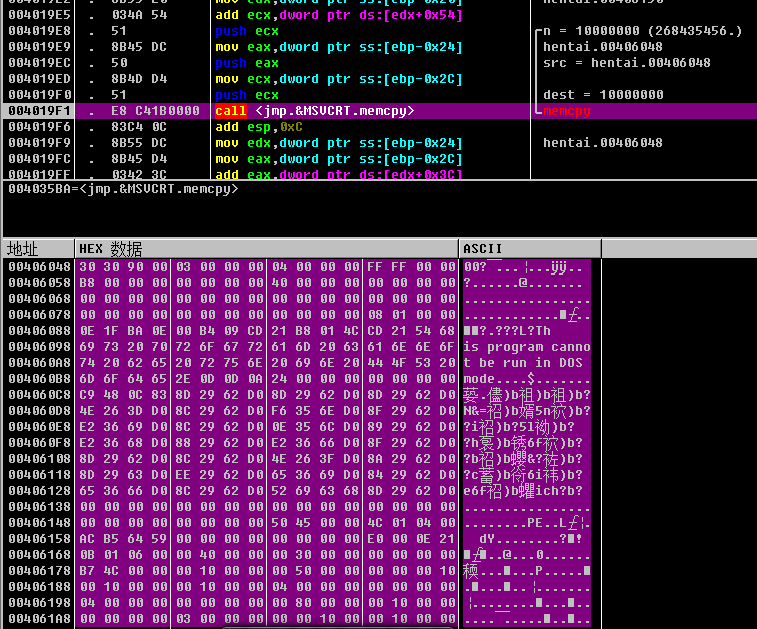Click dump address 004060C8
This screenshot has width=757, height=629.
point(39,395)
